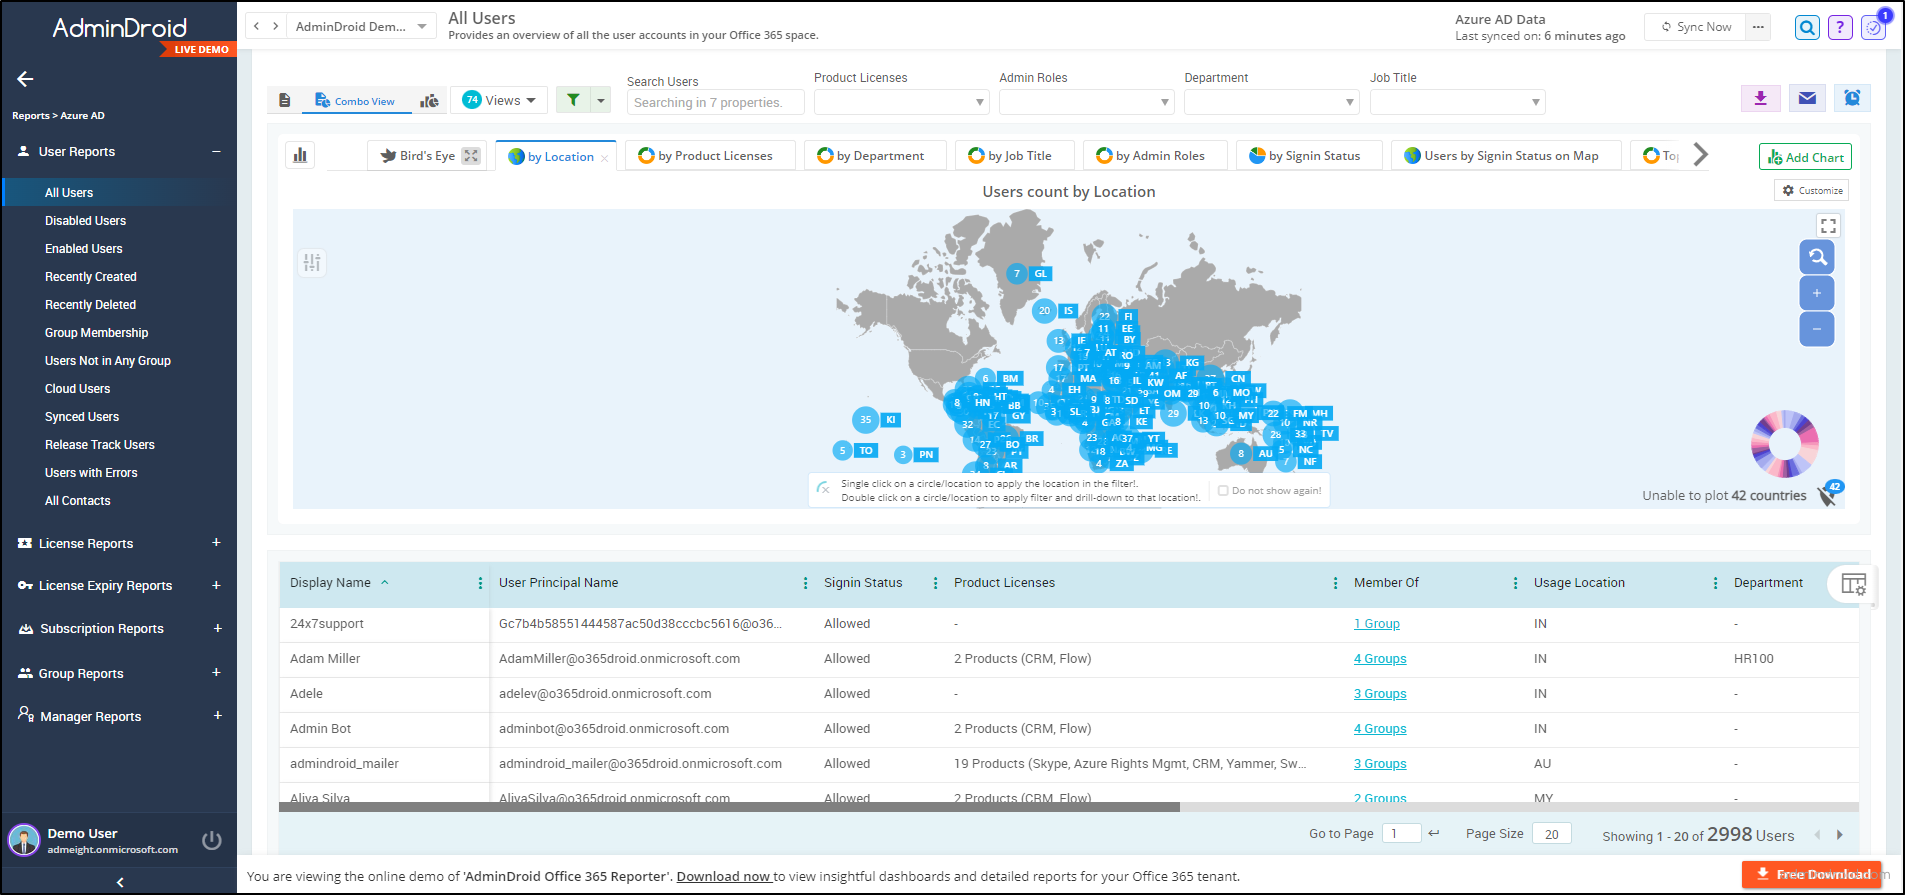Screen dimensions: 1905x895
Task: Click the Search Users input field
Action: point(717,102)
